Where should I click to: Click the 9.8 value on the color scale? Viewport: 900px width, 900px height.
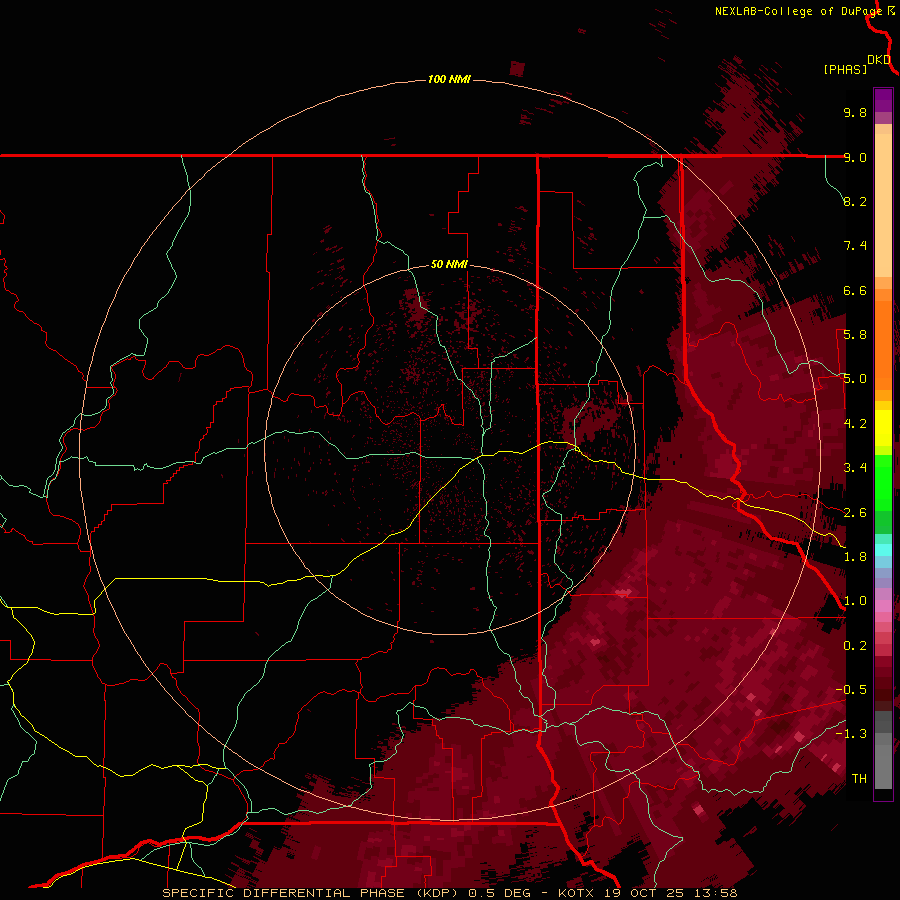[x=855, y=112]
